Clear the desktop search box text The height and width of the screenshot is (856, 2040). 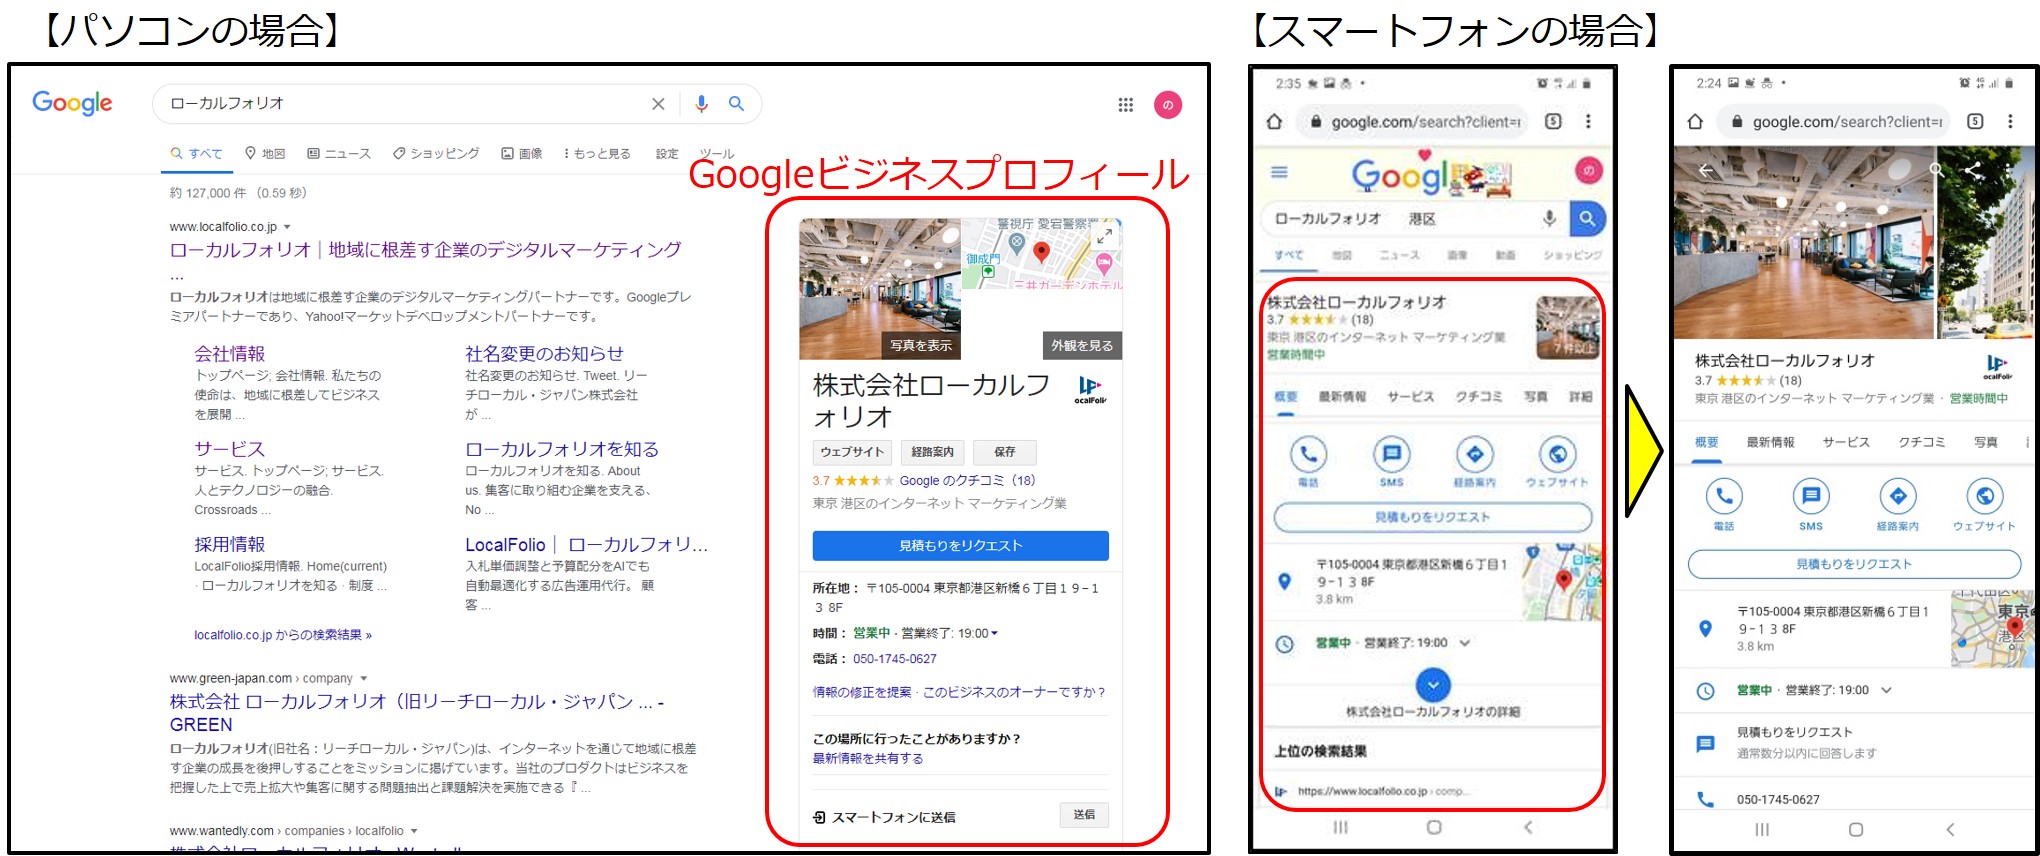point(658,104)
